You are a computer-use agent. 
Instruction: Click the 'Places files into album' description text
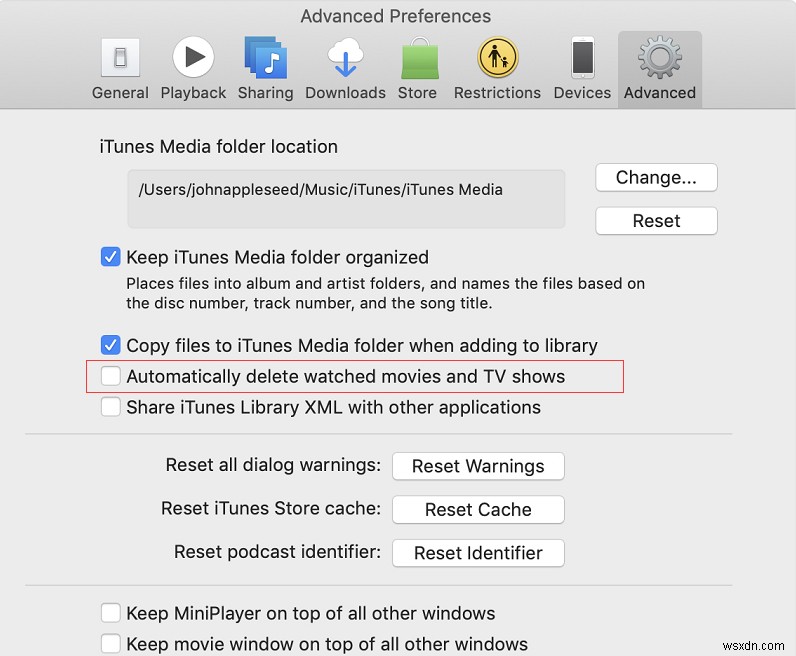tap(385, 293)
